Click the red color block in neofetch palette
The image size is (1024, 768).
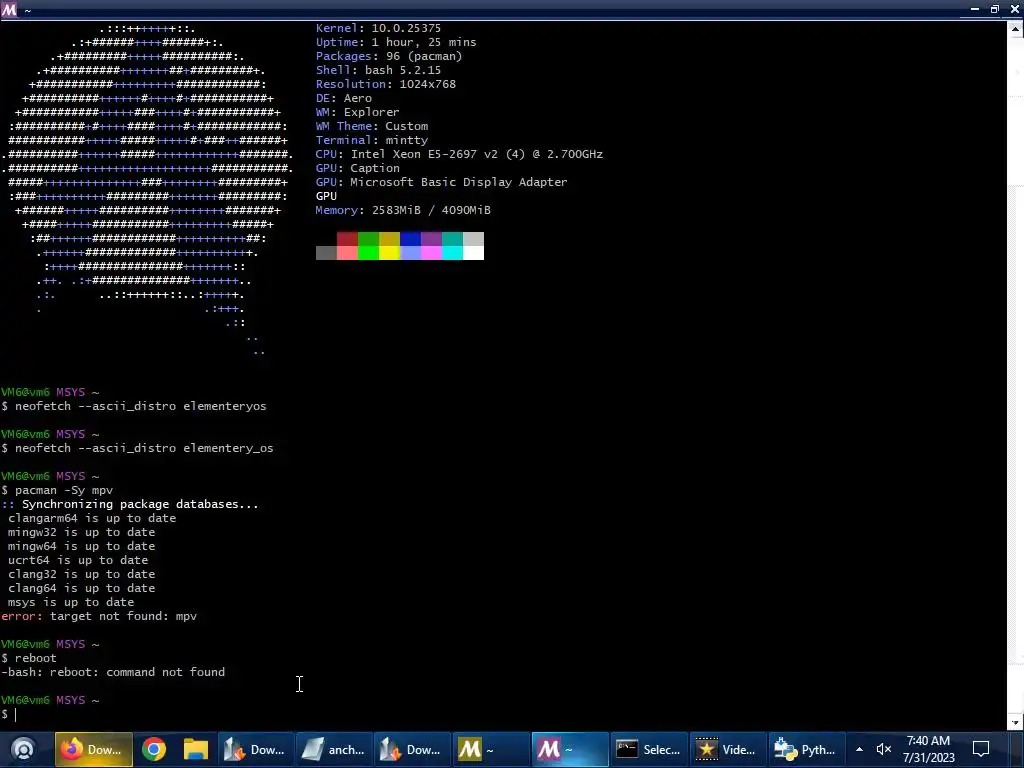347,238
